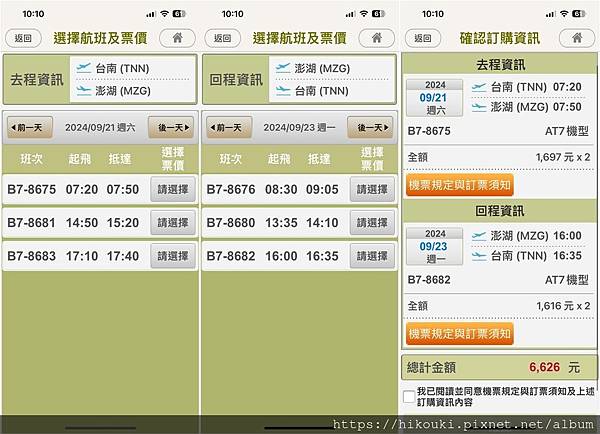This screenshot has width=600, height=434.
Task: Open ticket rules under outbound flight B7-8675
Action: point(460,185)
